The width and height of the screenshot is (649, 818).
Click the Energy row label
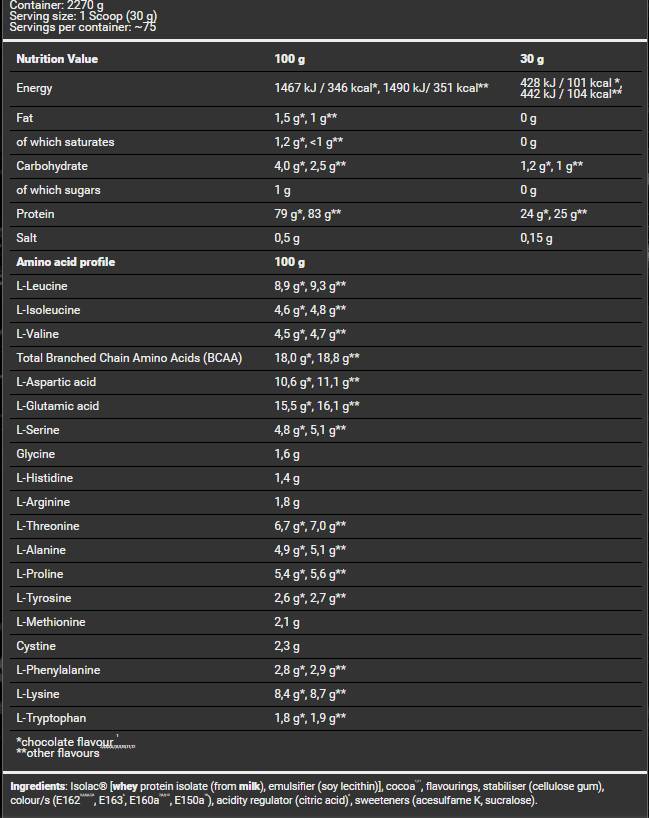35,88
